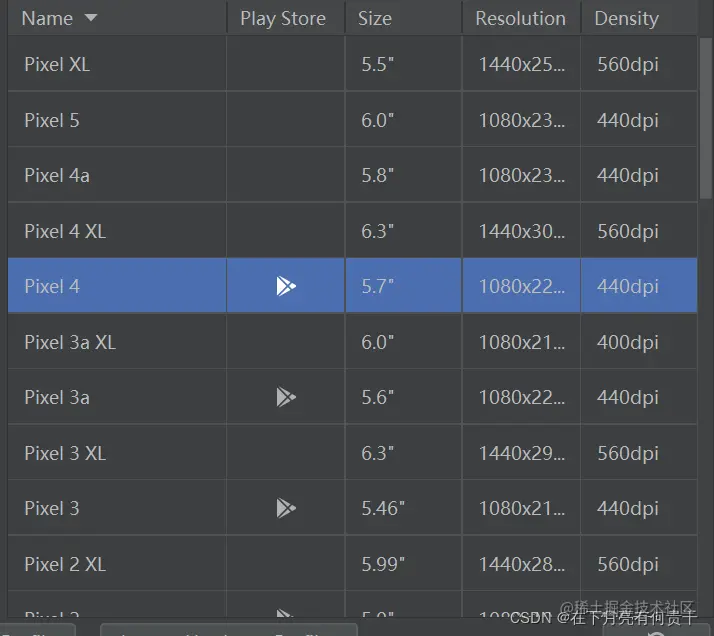Click the device list vertical scrollbar
The height and width of the screenshot is (636, 714).
(705, 118)
